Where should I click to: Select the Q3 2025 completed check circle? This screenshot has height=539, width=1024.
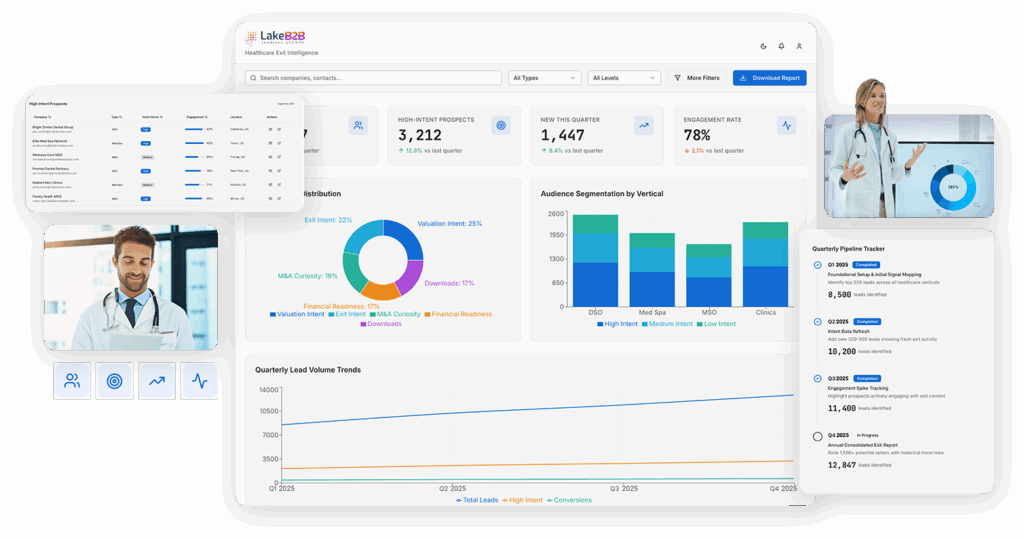(818, 379)
